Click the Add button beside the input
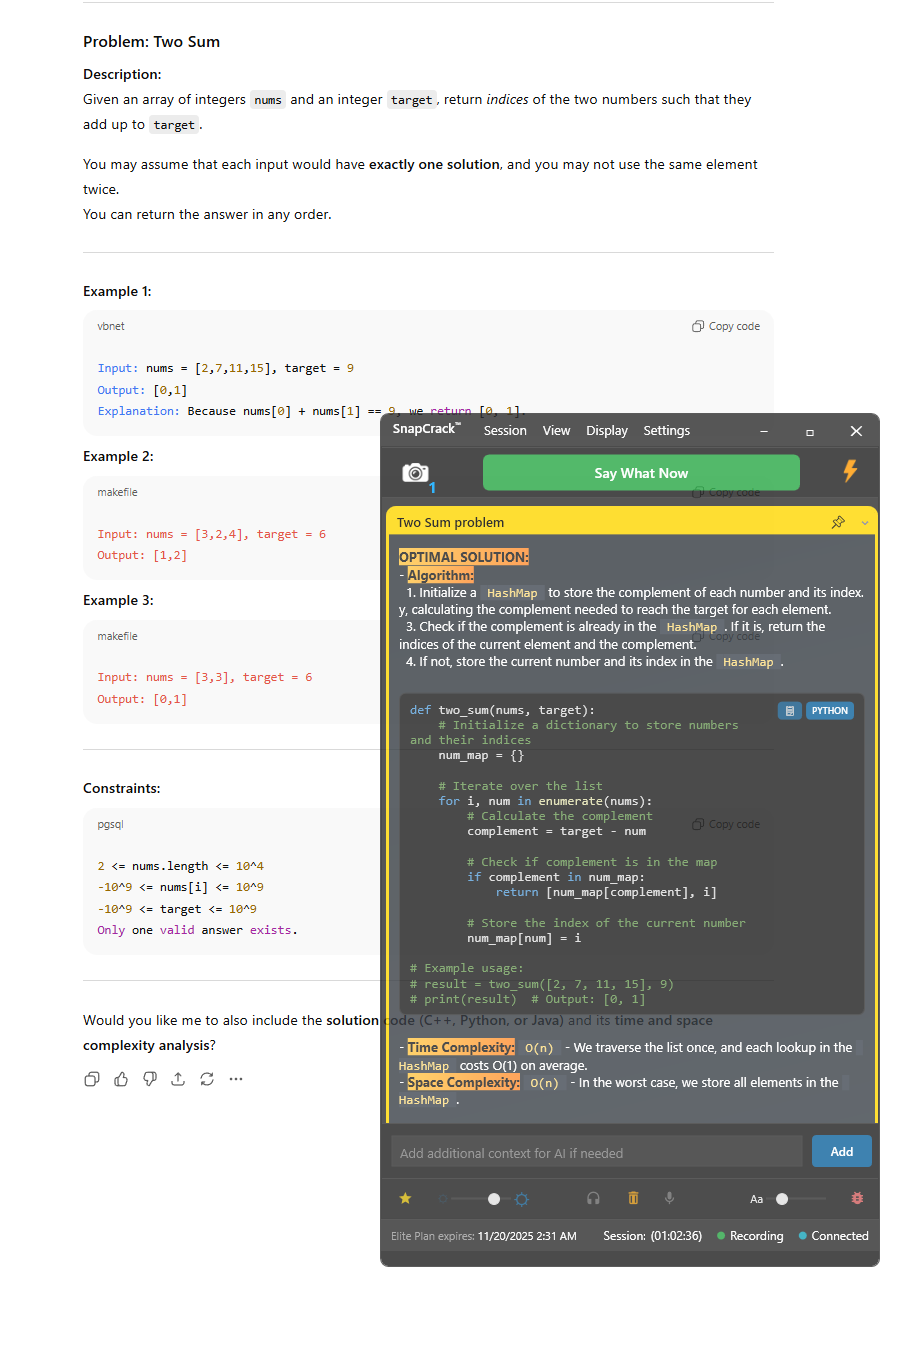The width and height of the screenshot is (919, 1360). (841, 1151)
